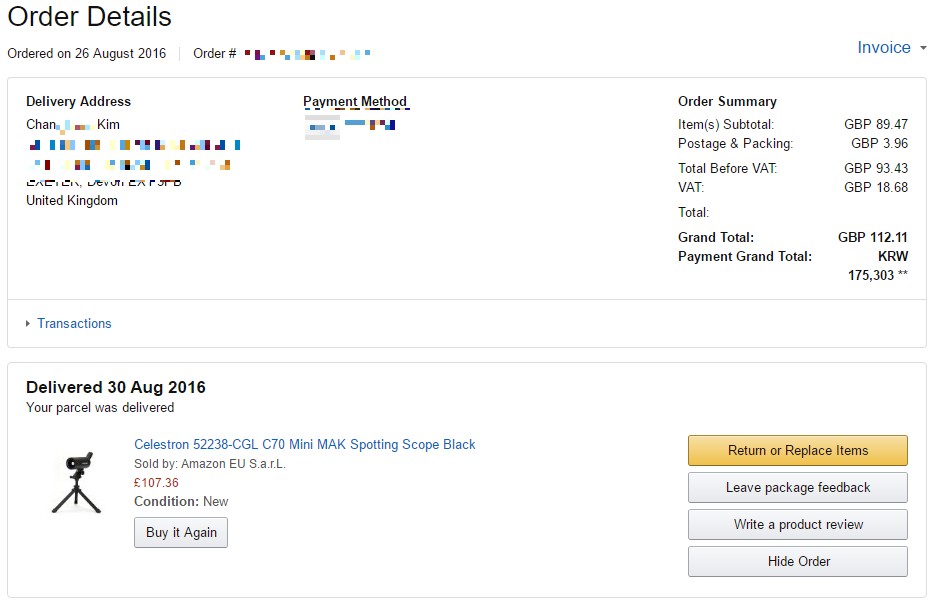Click the underlined Payment Method label
The width and height of the screenshot is (947, 614).
pos(355,102)
